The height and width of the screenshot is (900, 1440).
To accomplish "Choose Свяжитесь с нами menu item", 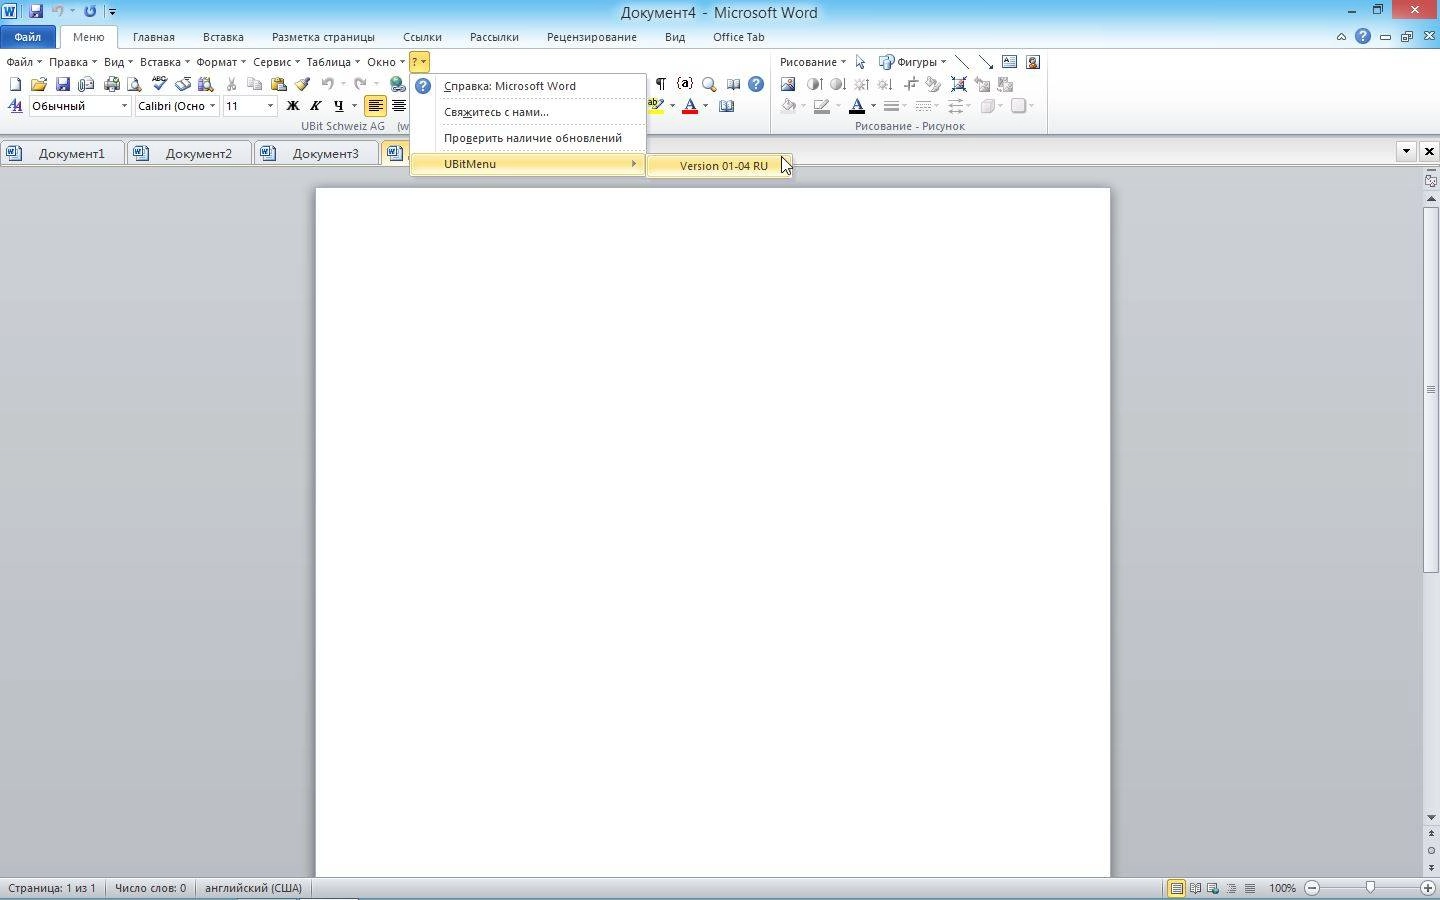I will tap(528, 112).
